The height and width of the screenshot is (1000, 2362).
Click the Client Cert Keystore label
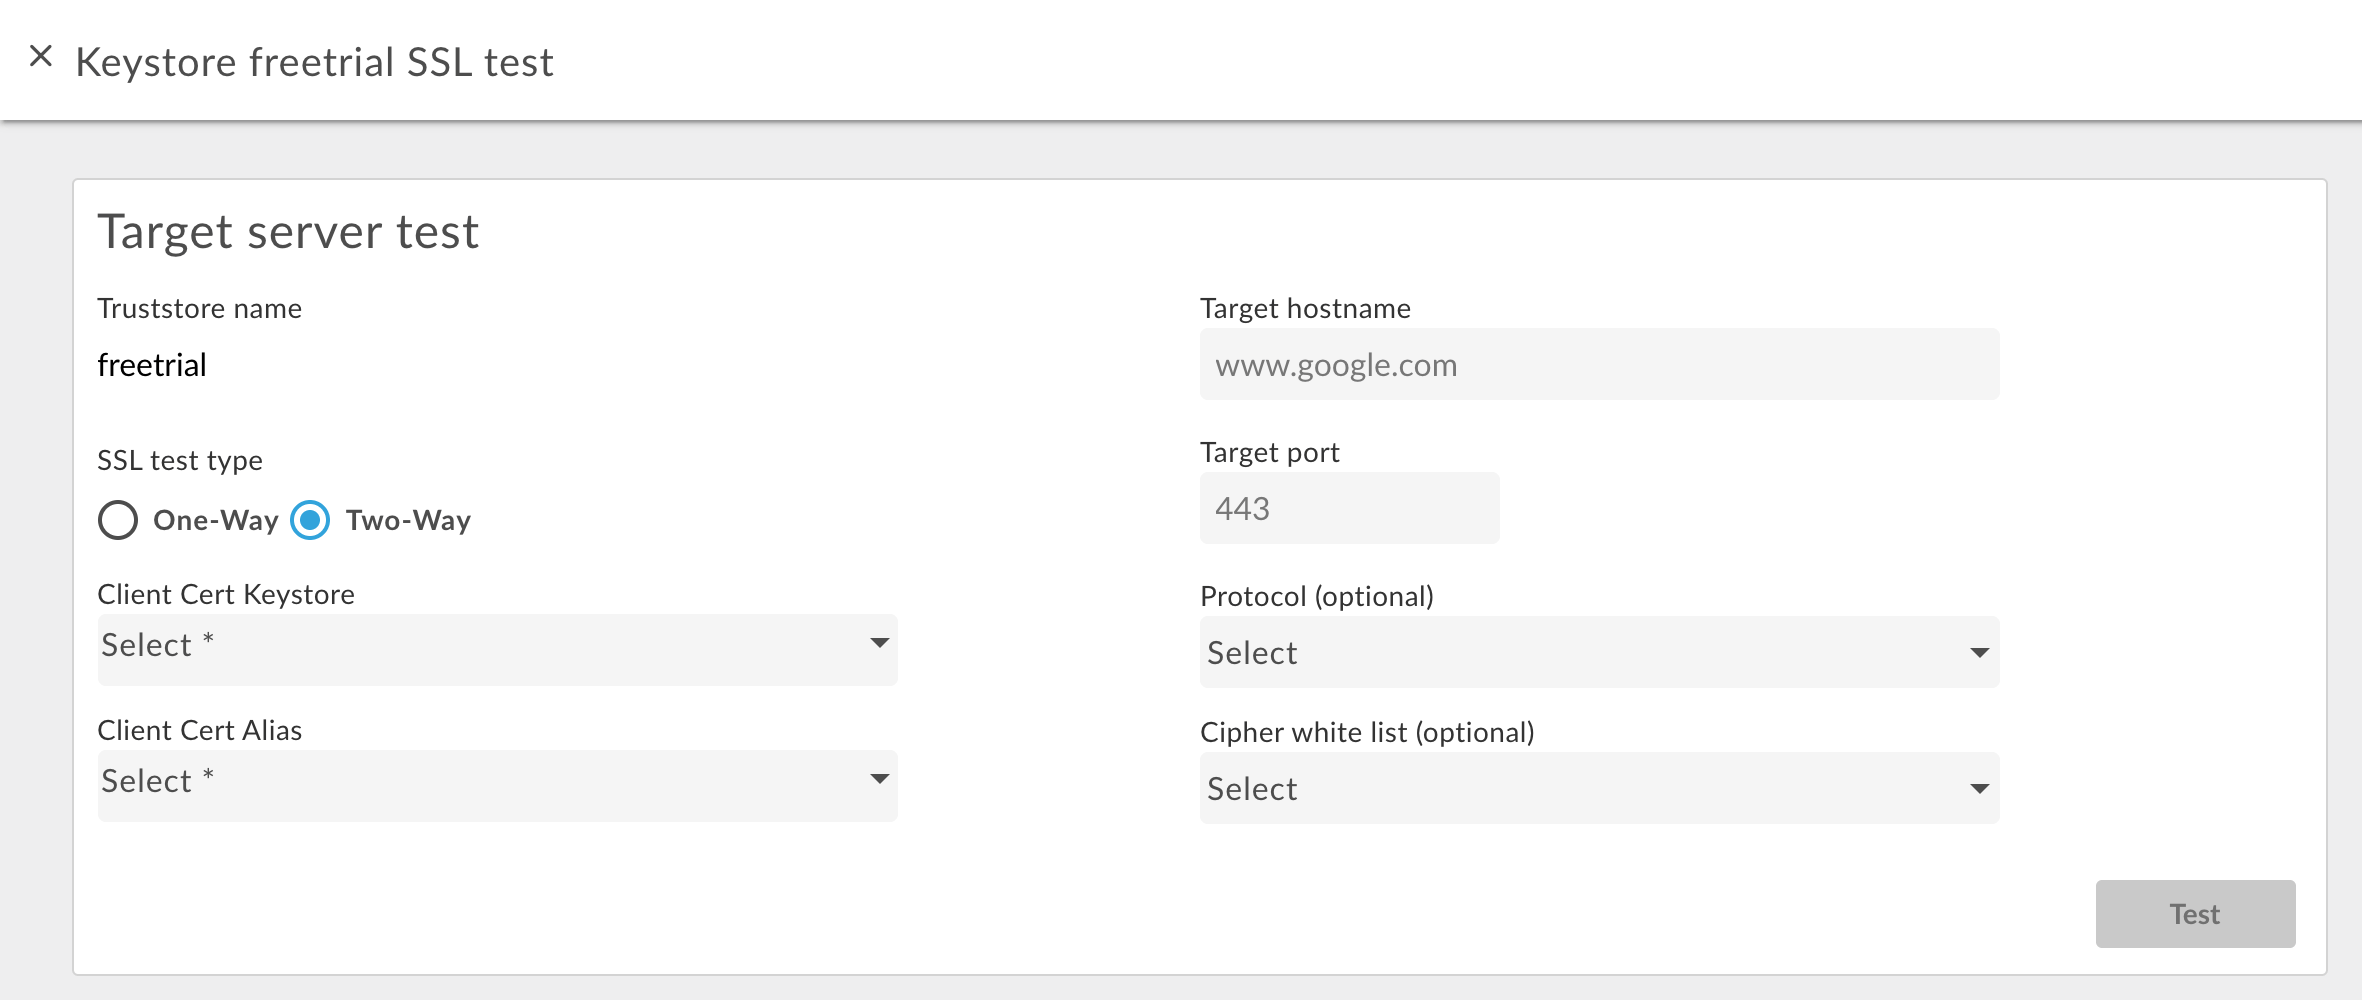[226, 594]
